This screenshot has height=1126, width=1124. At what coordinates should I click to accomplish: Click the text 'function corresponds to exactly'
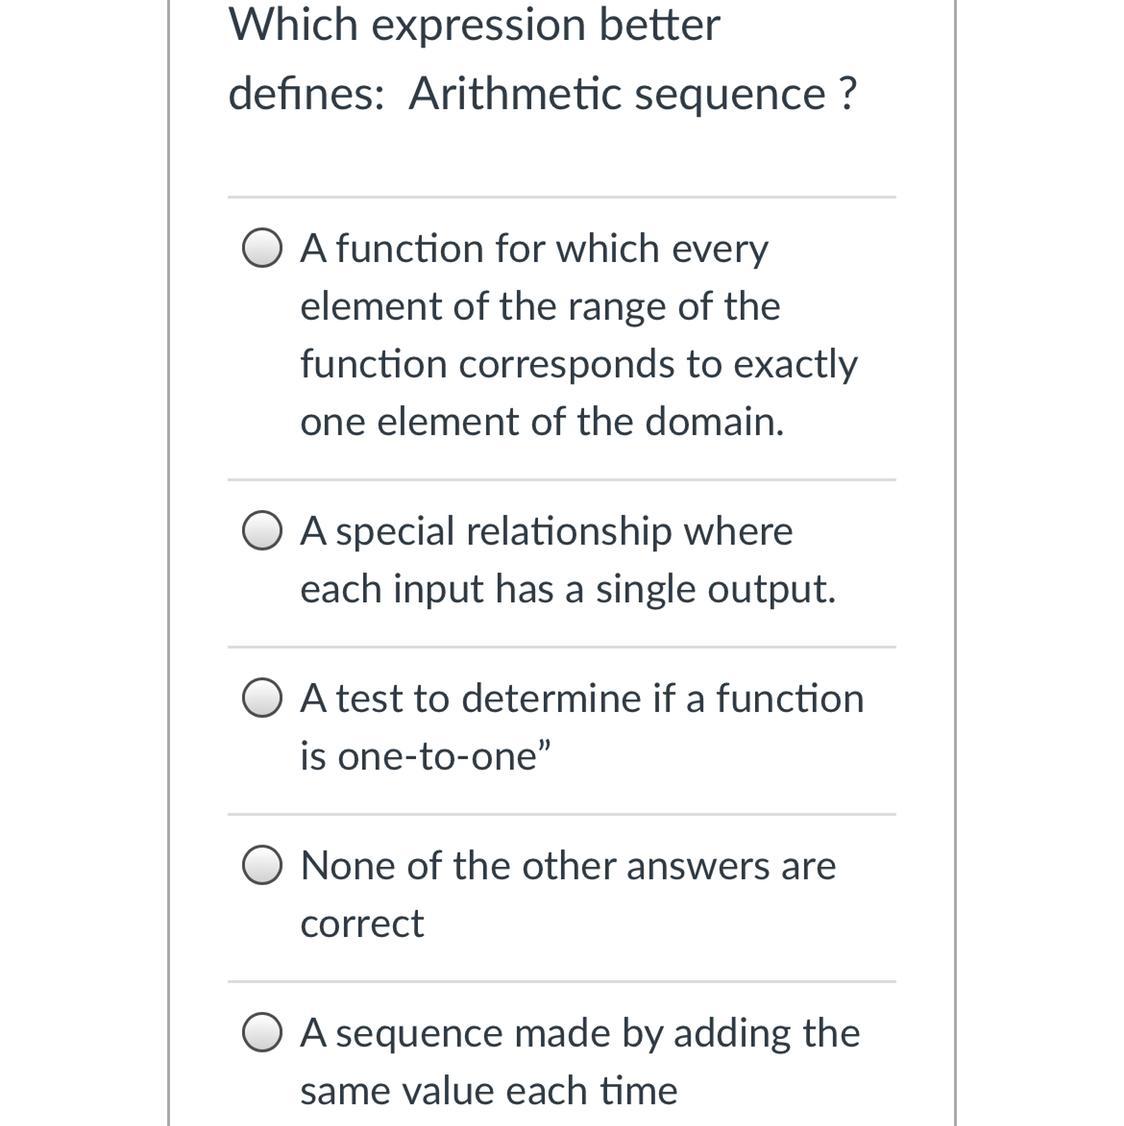(x=578, y=364)
